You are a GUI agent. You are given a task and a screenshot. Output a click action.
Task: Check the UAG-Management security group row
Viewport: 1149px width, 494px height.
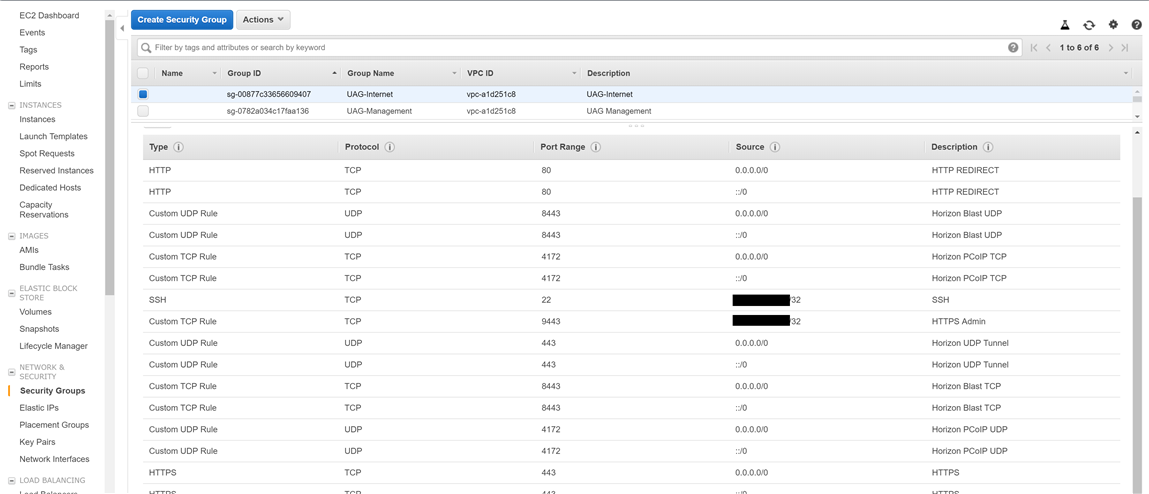pyautogui.click(x=143, y=111)
